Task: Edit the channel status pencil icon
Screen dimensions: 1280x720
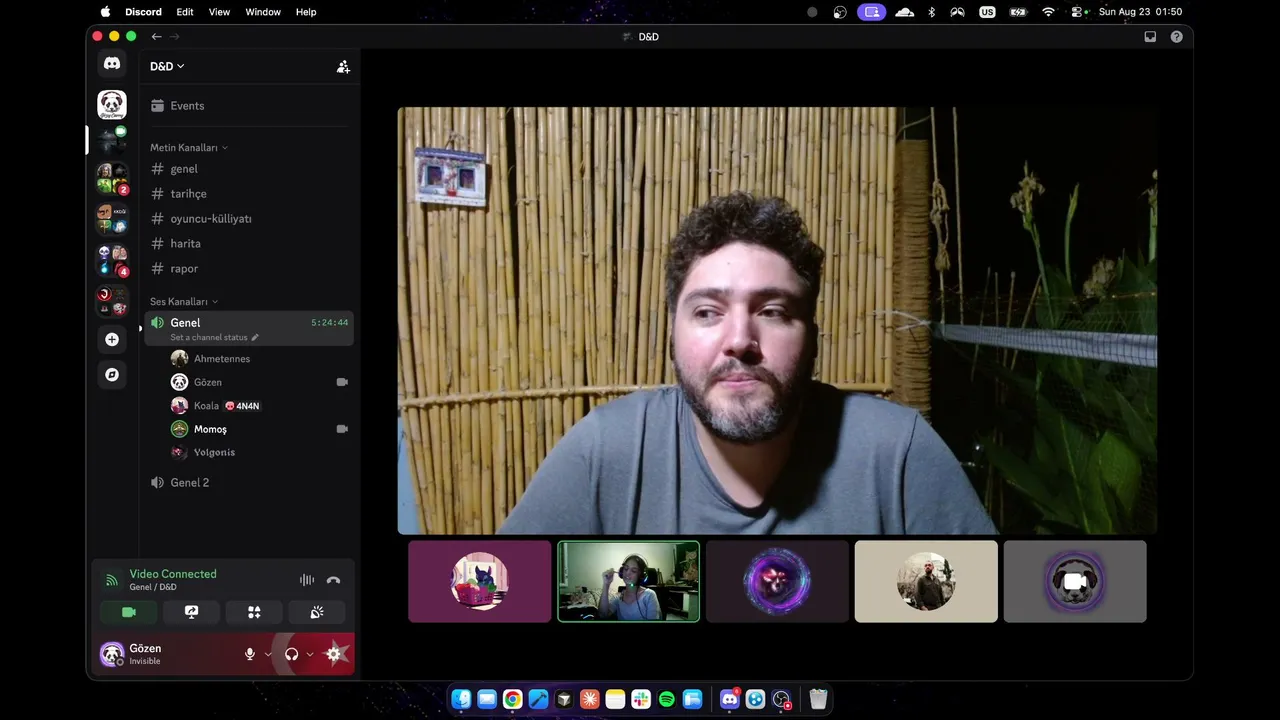Action: coord(255,338)
